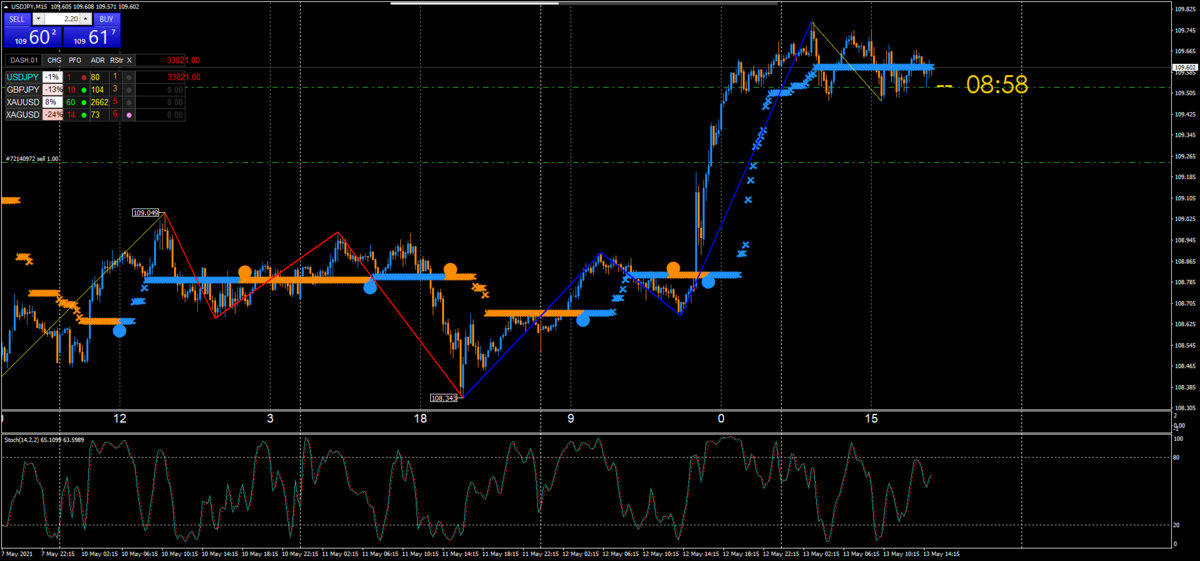The height and width of the screenshot is (561, 1200).
Task: Select the PFO column header
Action: point(75,60)
